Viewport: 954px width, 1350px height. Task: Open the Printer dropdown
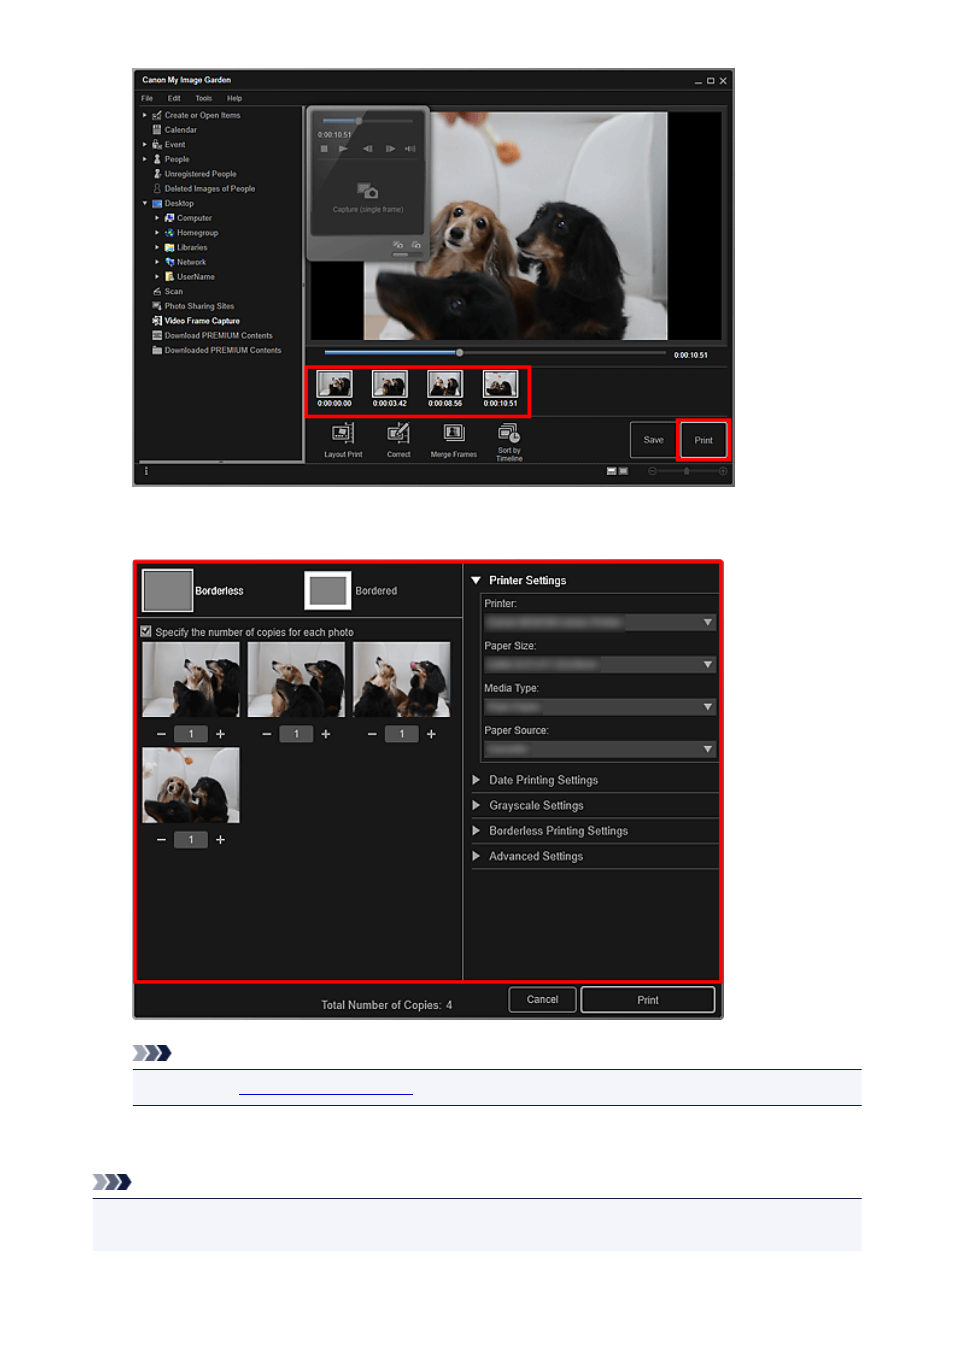pos(600,622)
